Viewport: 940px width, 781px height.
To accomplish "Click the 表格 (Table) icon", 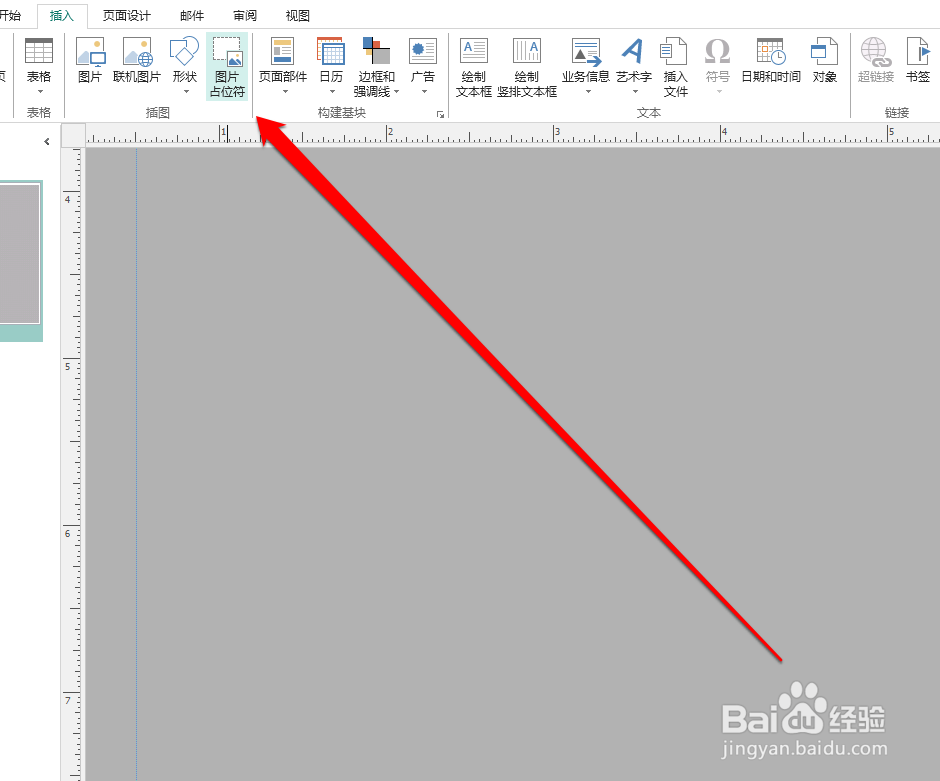I will 39,51.
